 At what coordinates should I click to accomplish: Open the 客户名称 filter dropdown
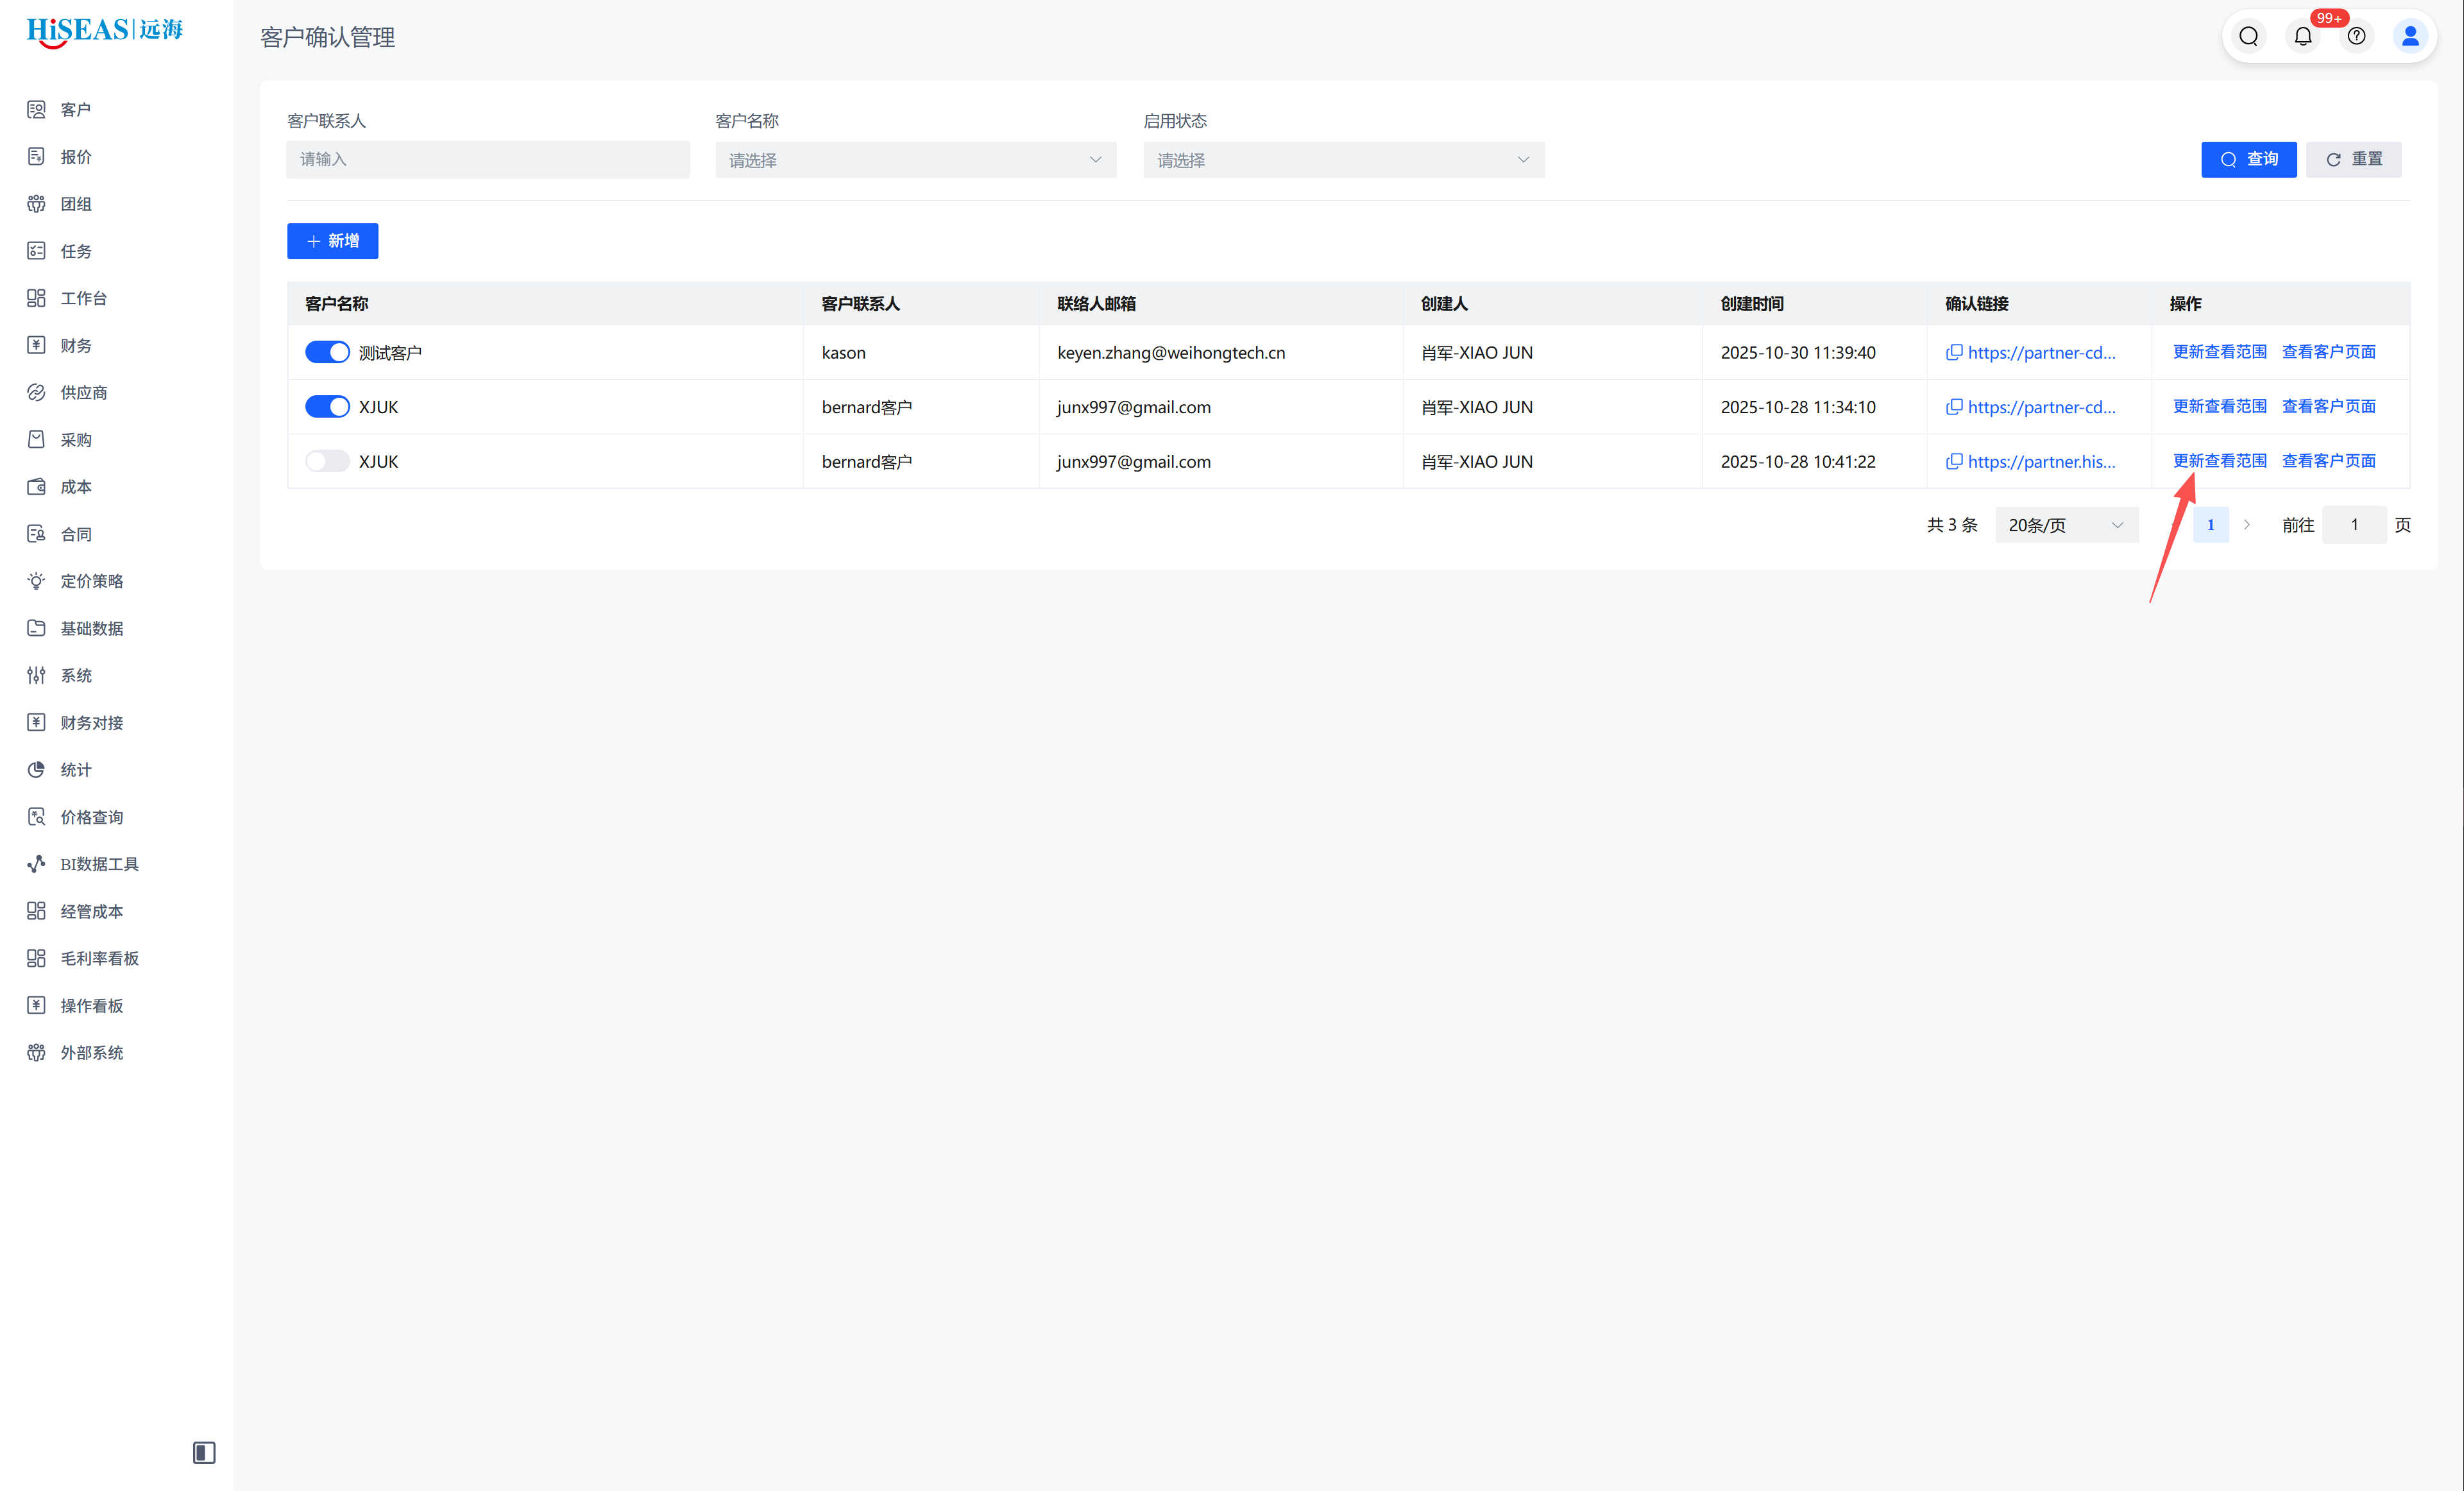(915, 160)
